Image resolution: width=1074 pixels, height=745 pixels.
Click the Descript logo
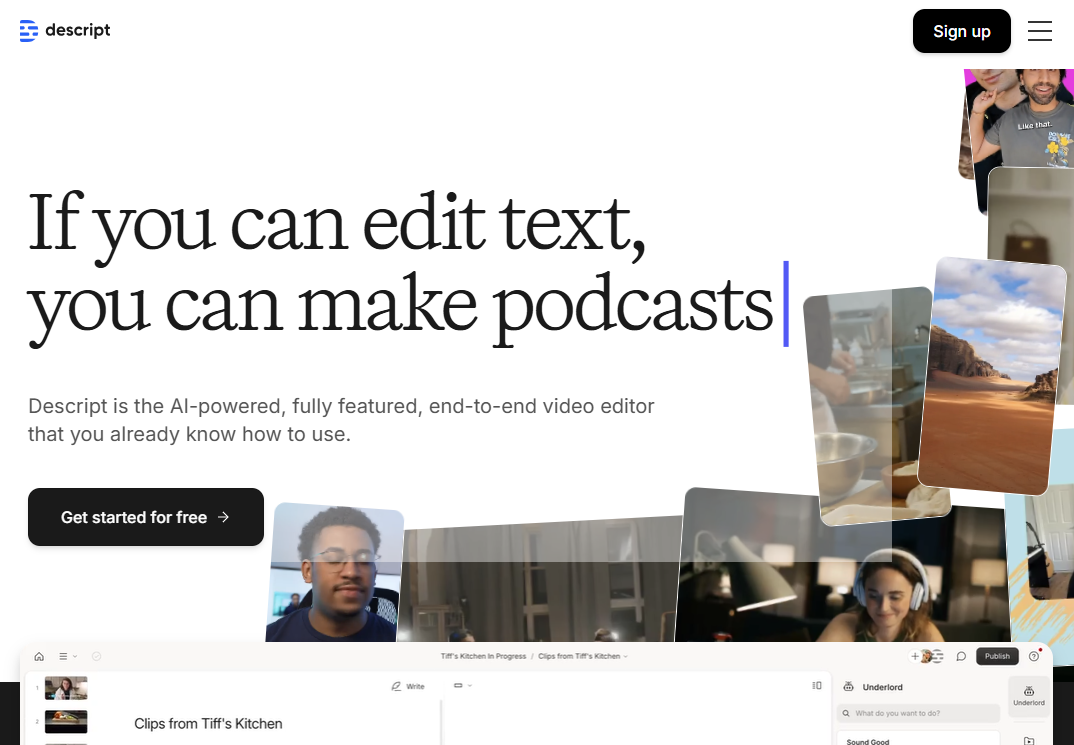tap(65, 31)
